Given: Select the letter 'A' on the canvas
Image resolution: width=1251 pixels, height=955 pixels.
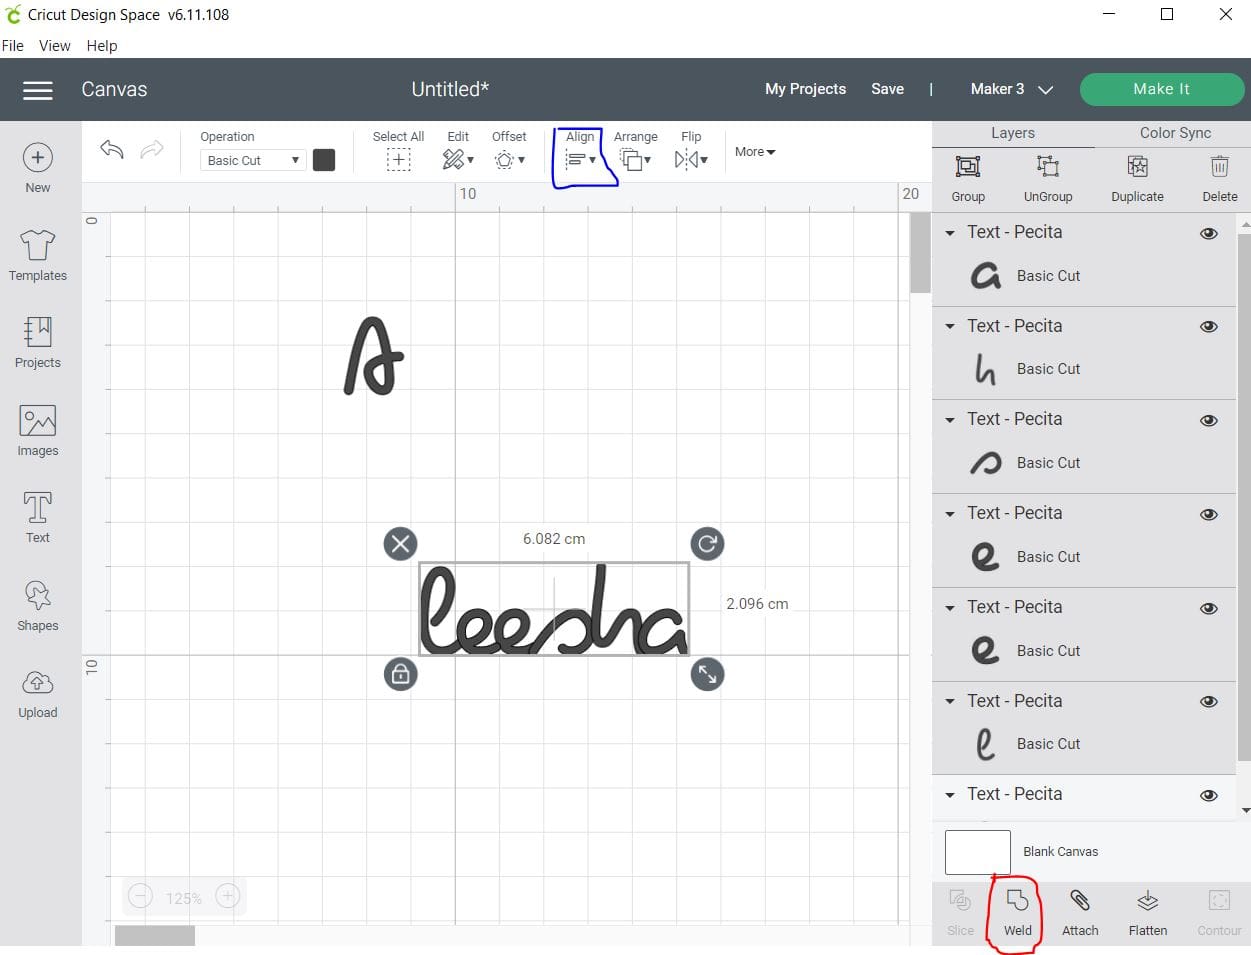Looking at the screenshot, I should pos(374,356).
